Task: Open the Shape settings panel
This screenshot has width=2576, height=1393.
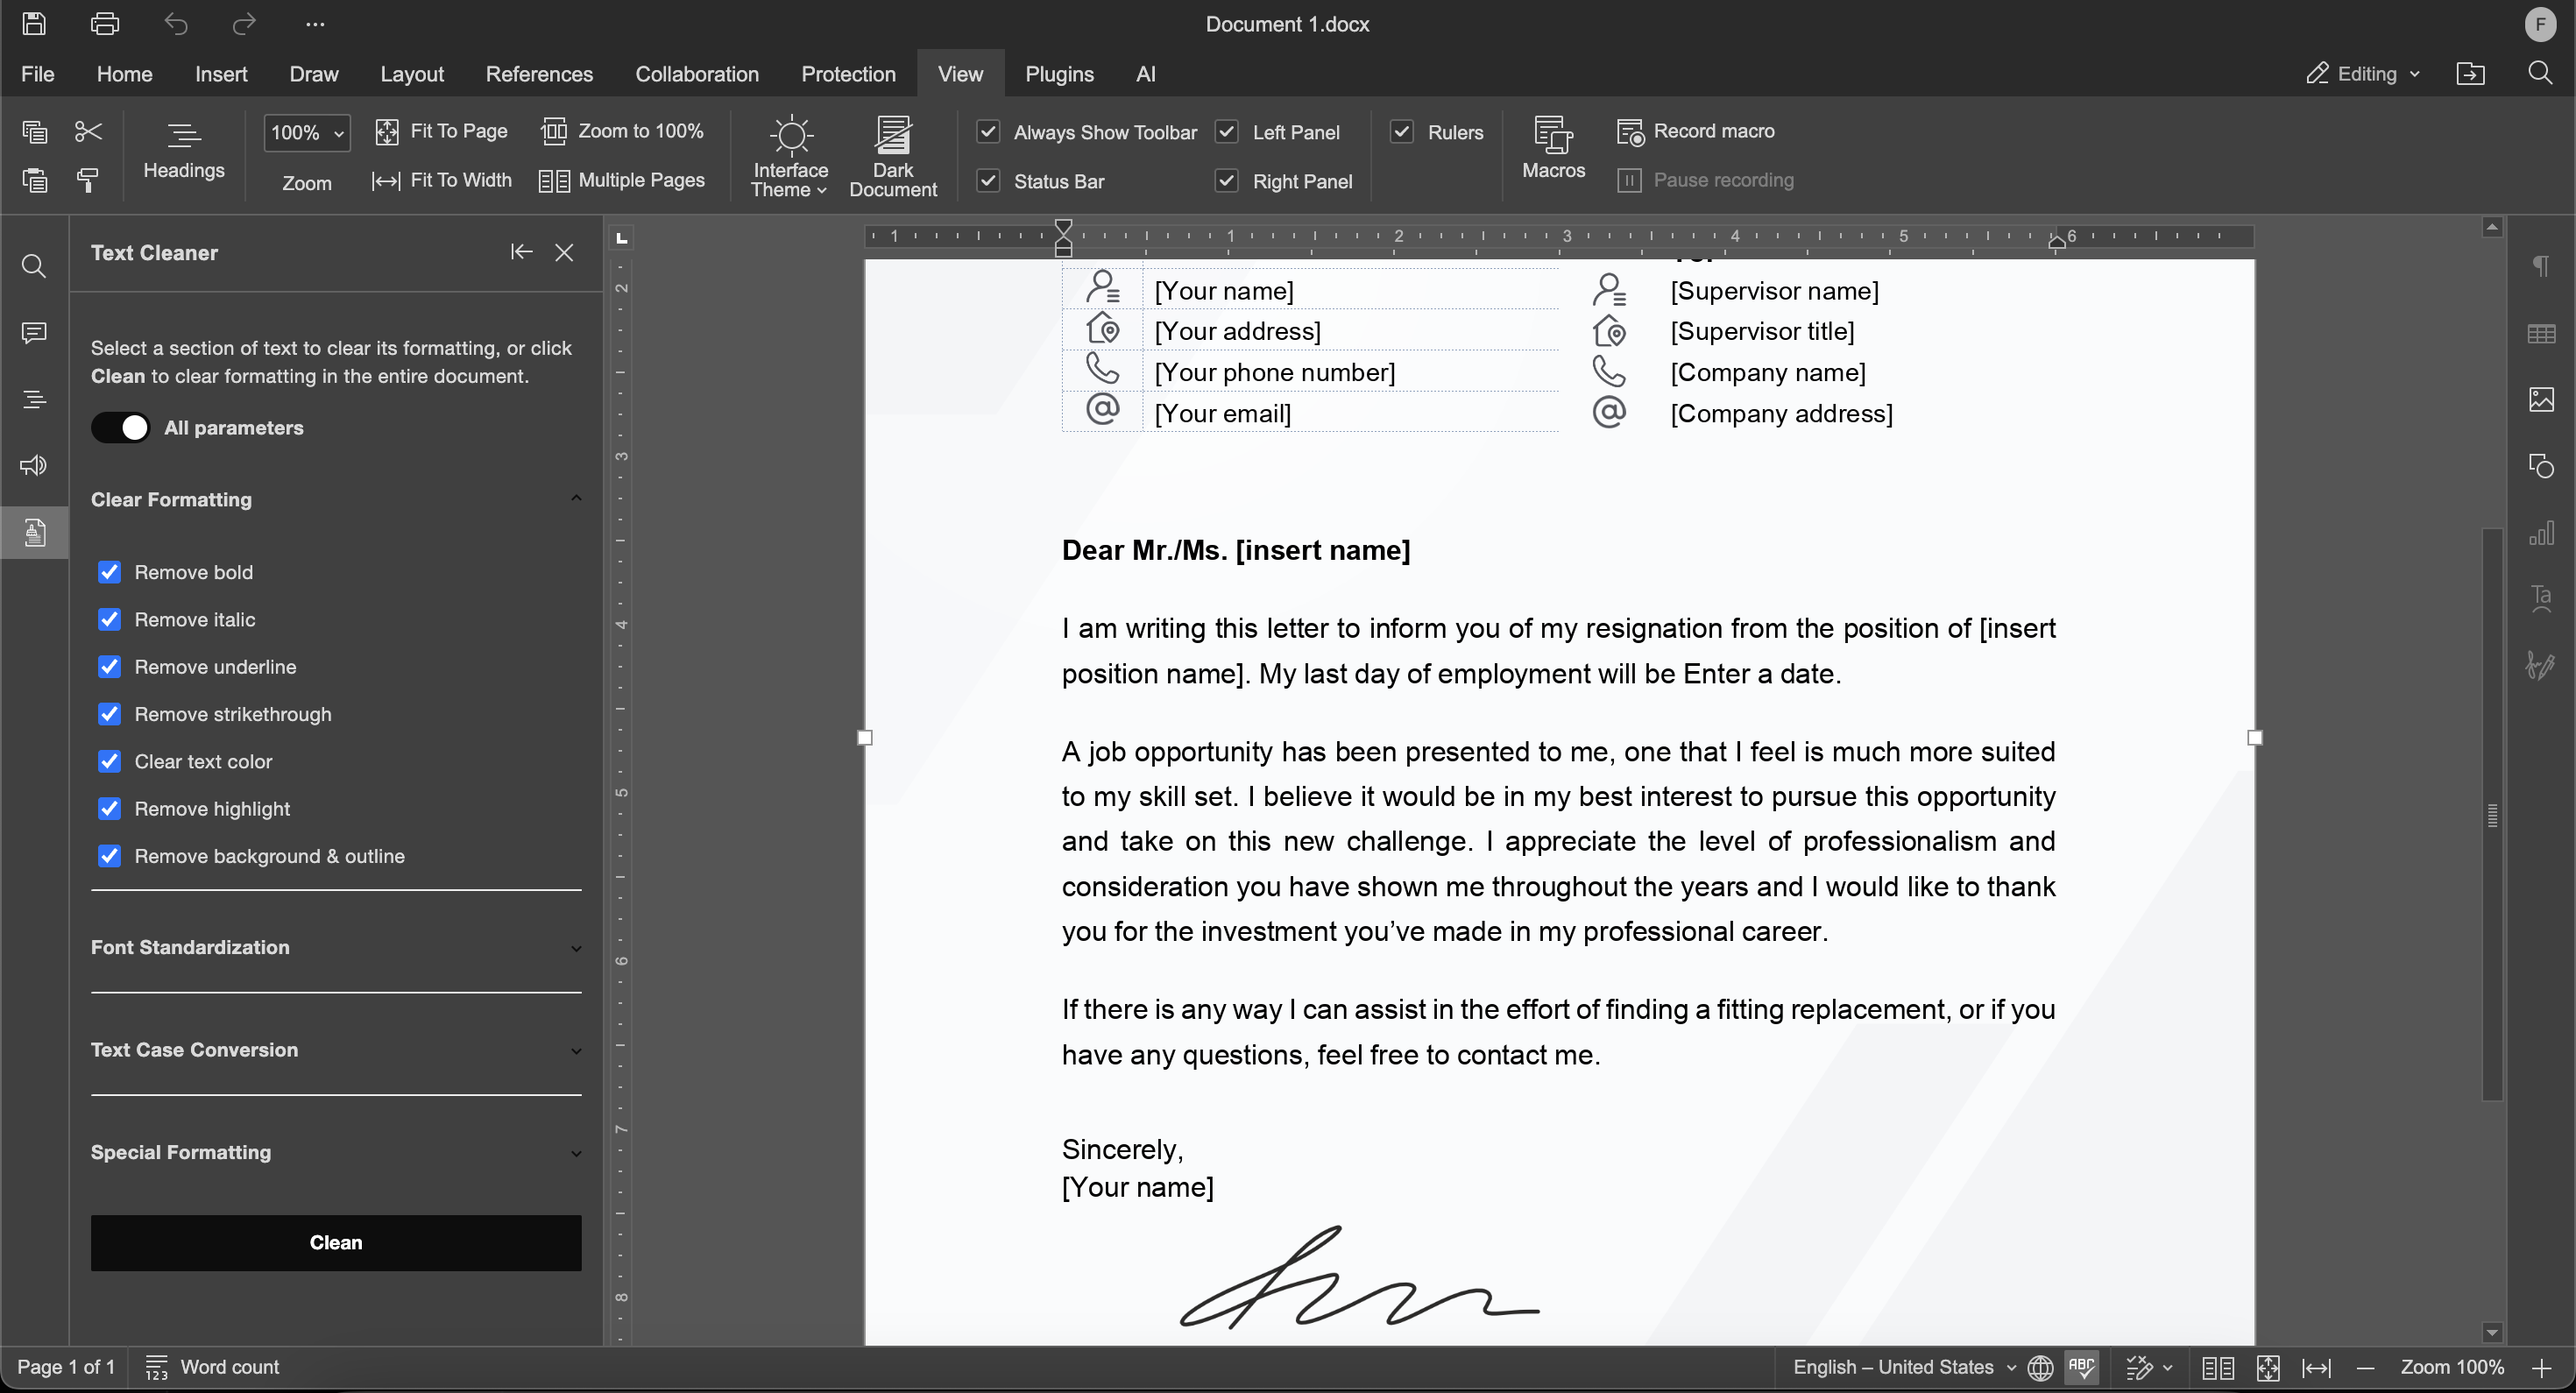Action: click(x=2543, y=465)
